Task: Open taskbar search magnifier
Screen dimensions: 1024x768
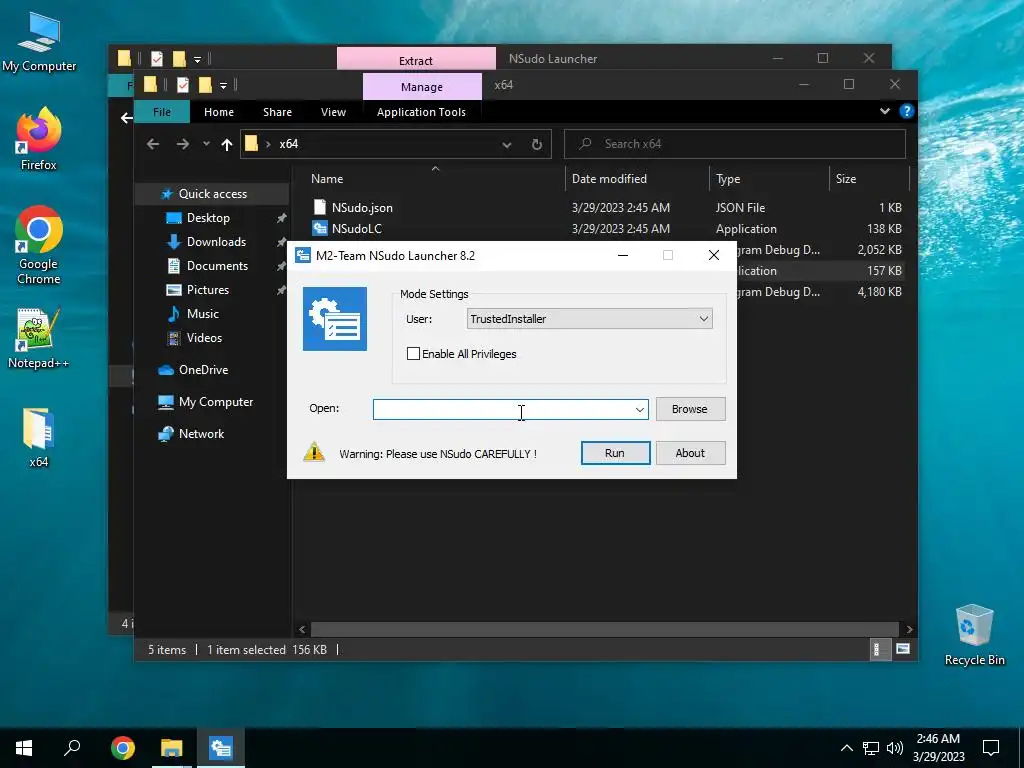Action: pos(72,748)
